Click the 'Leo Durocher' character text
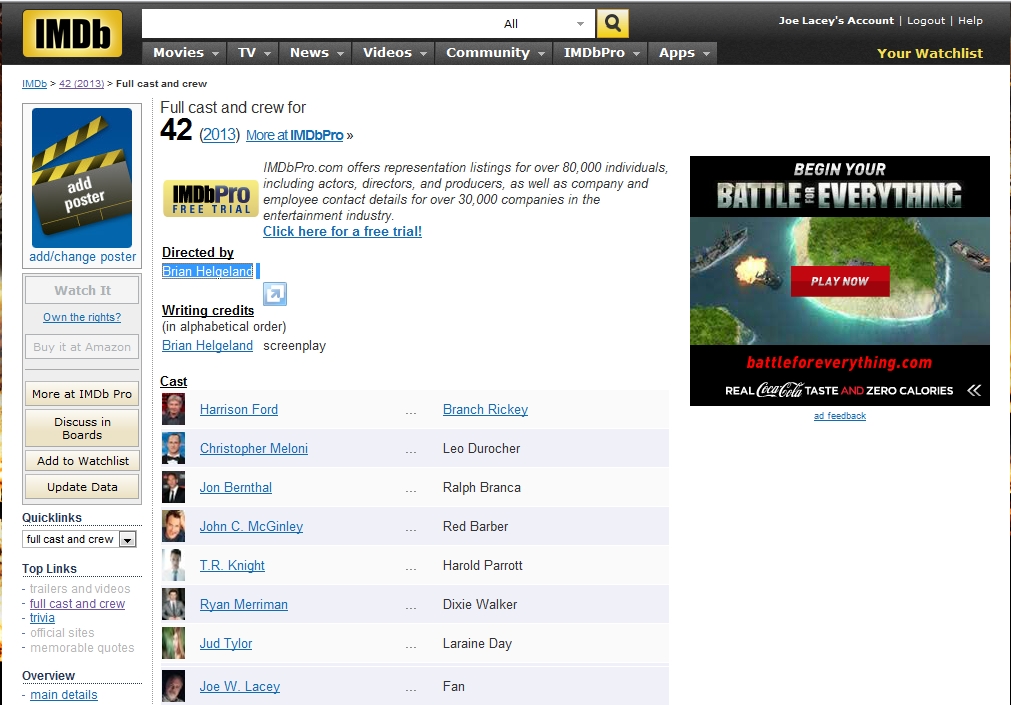Viewport: 1011px width, 705px height. pyautogui.click(x=482, y=448)
